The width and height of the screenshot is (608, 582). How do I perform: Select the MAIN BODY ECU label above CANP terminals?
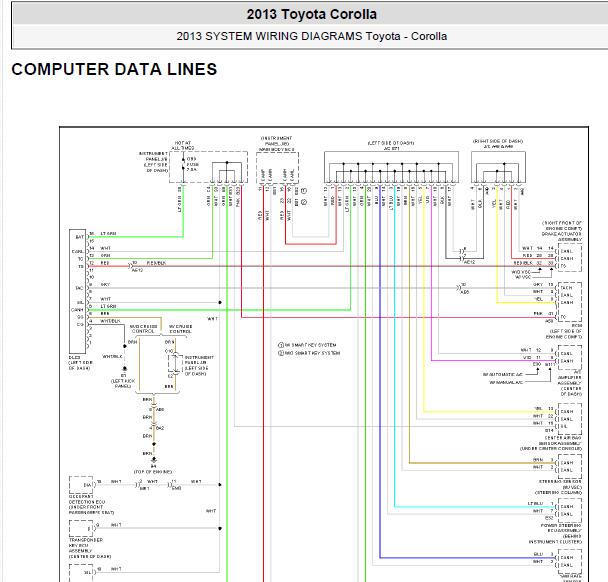coord(277,149)
